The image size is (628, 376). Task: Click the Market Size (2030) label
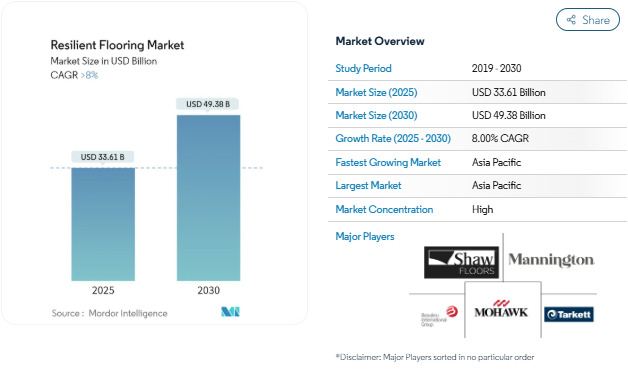[x=376, y=116]
